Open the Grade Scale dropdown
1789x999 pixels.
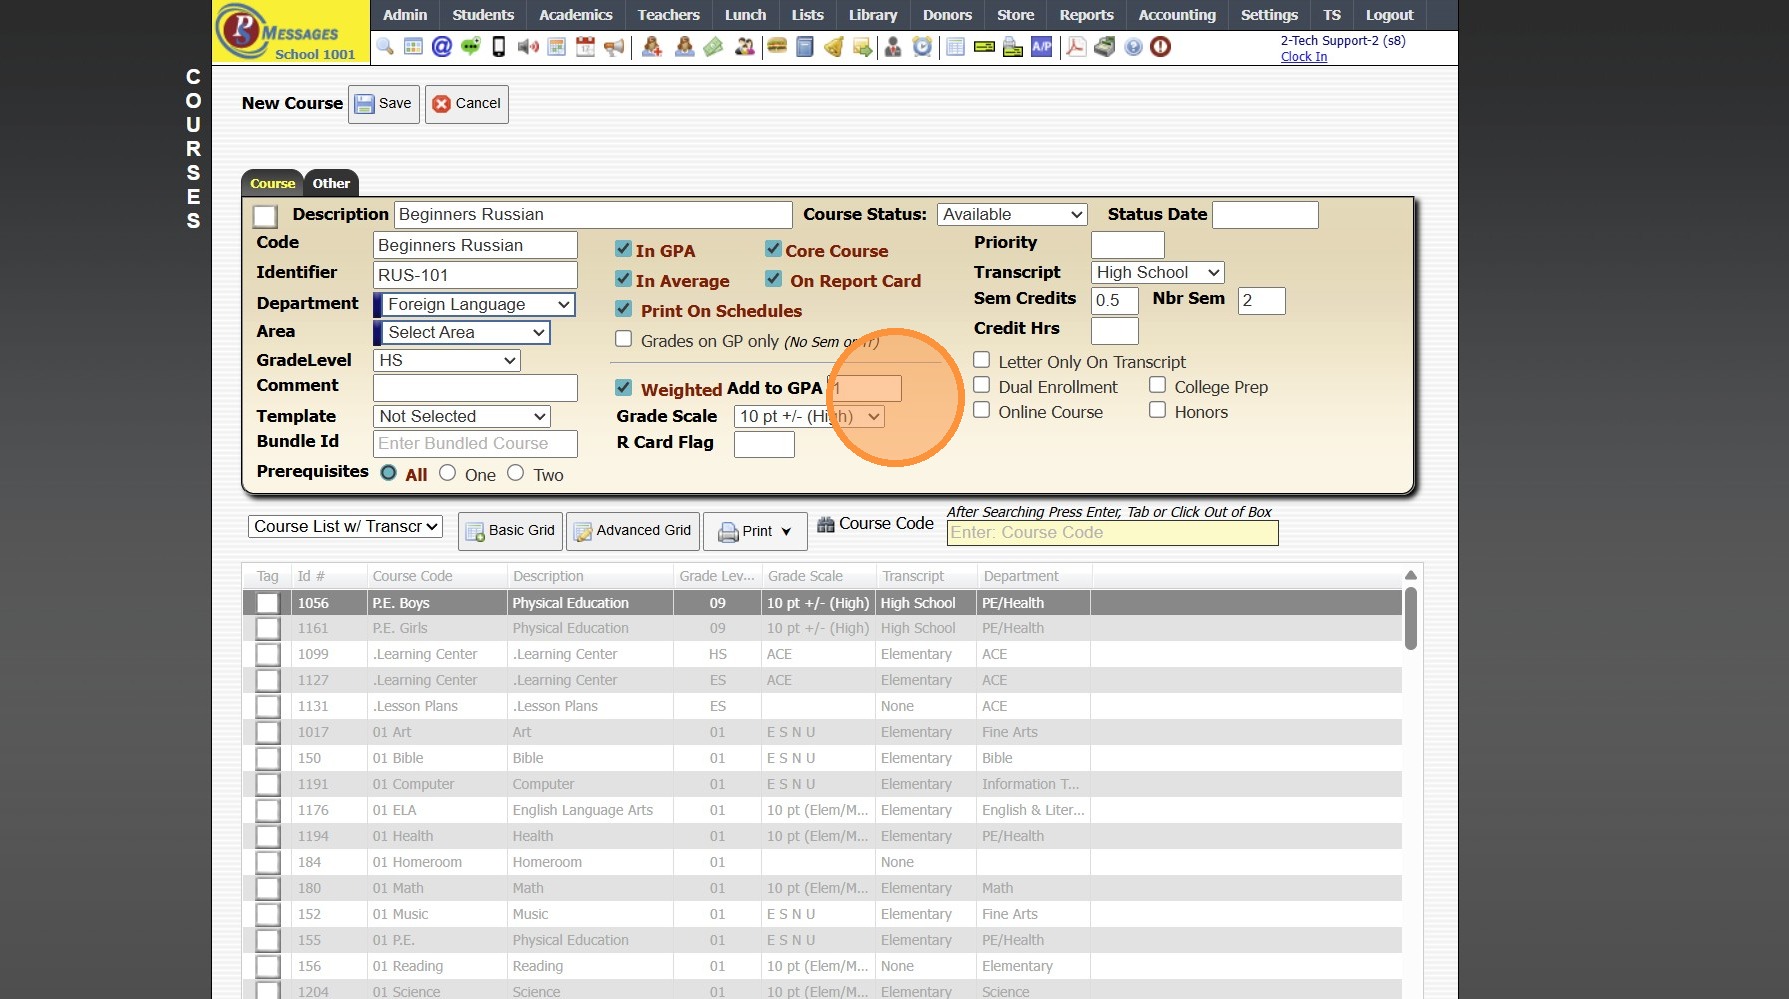tap(809, 416)
